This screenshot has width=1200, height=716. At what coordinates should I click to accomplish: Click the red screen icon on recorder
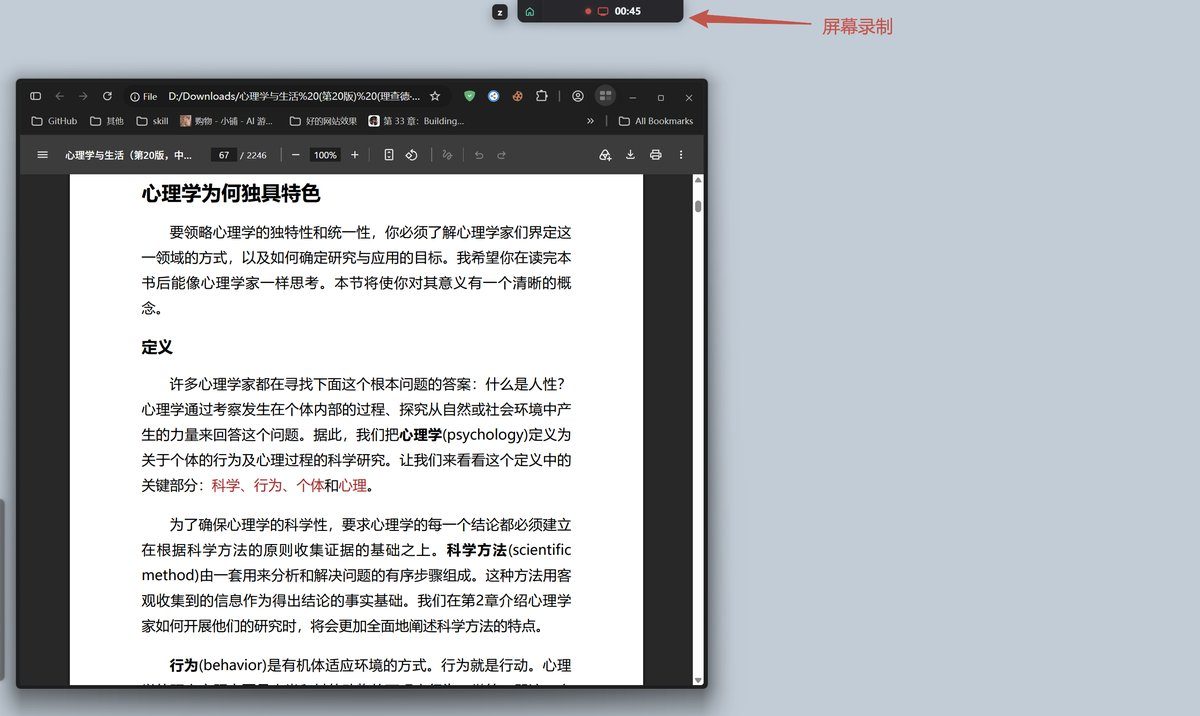(603, 11)
